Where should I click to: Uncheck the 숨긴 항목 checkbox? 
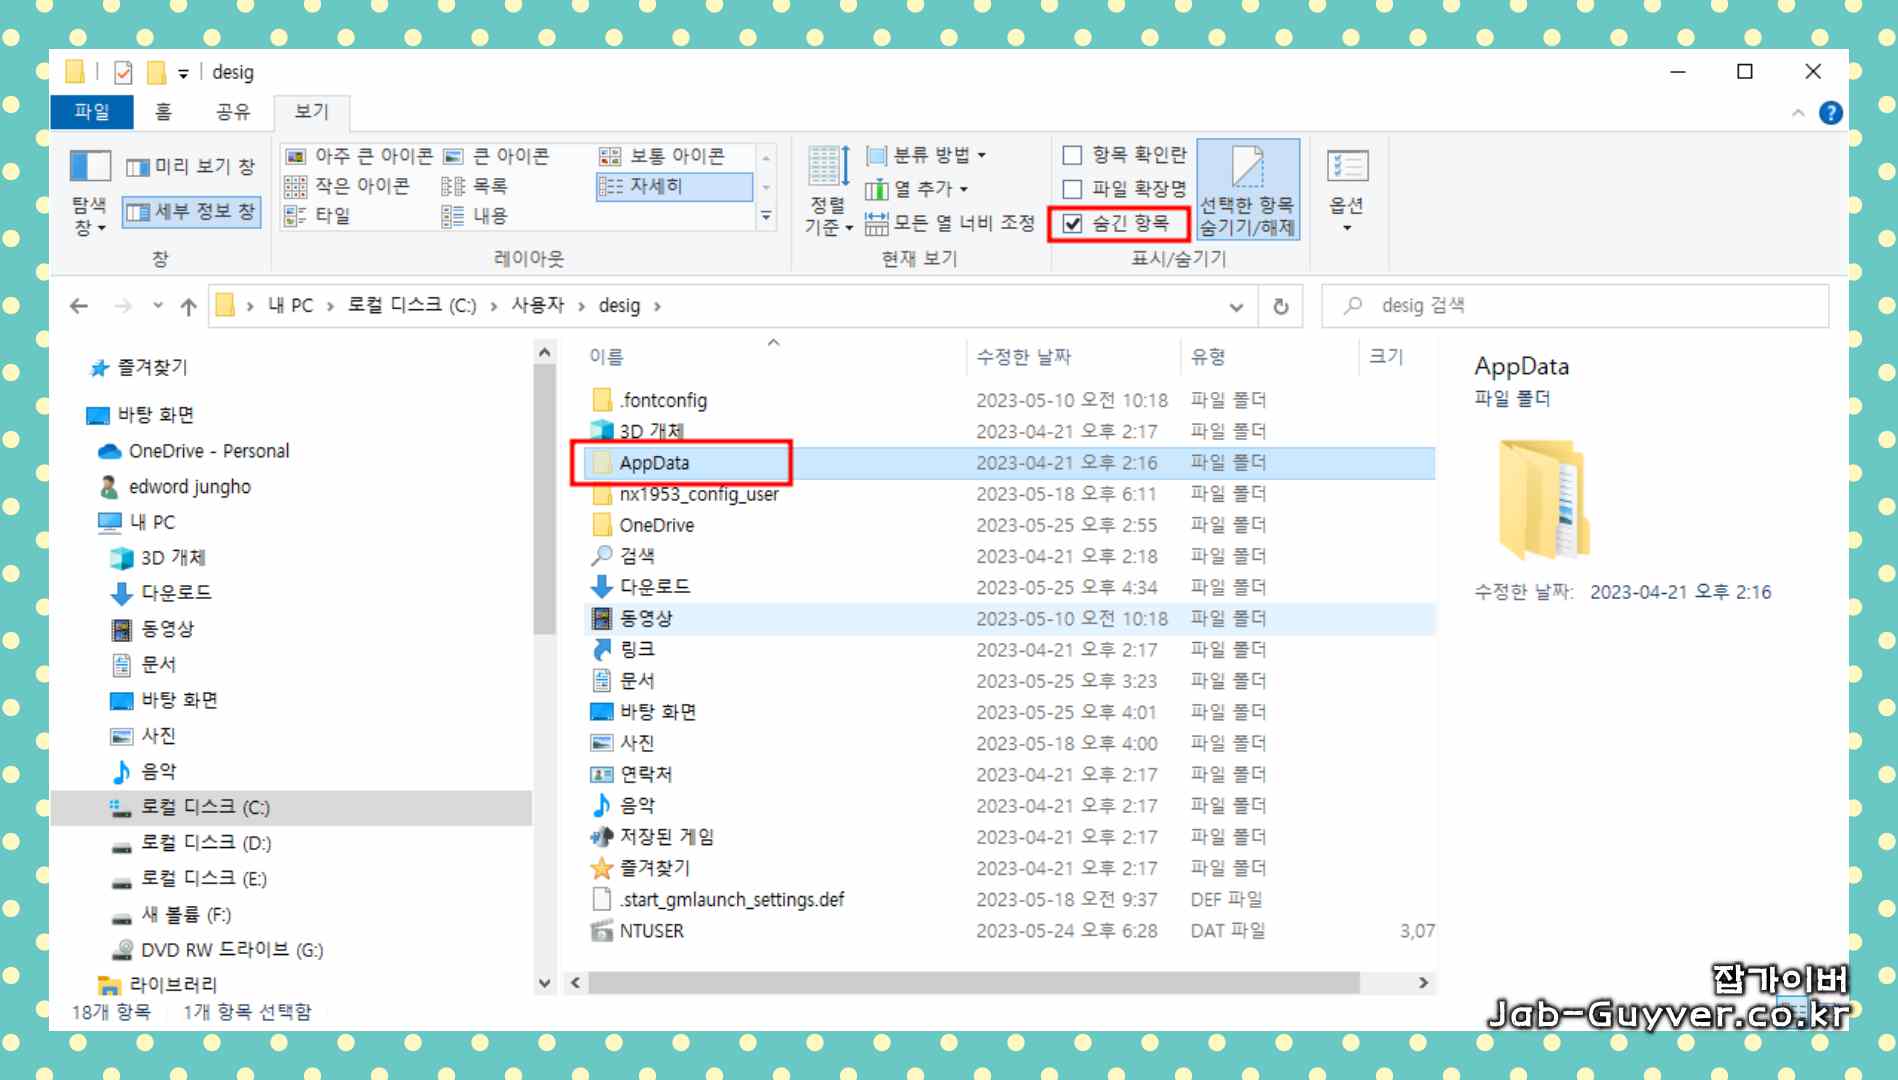coord(1072,224)
